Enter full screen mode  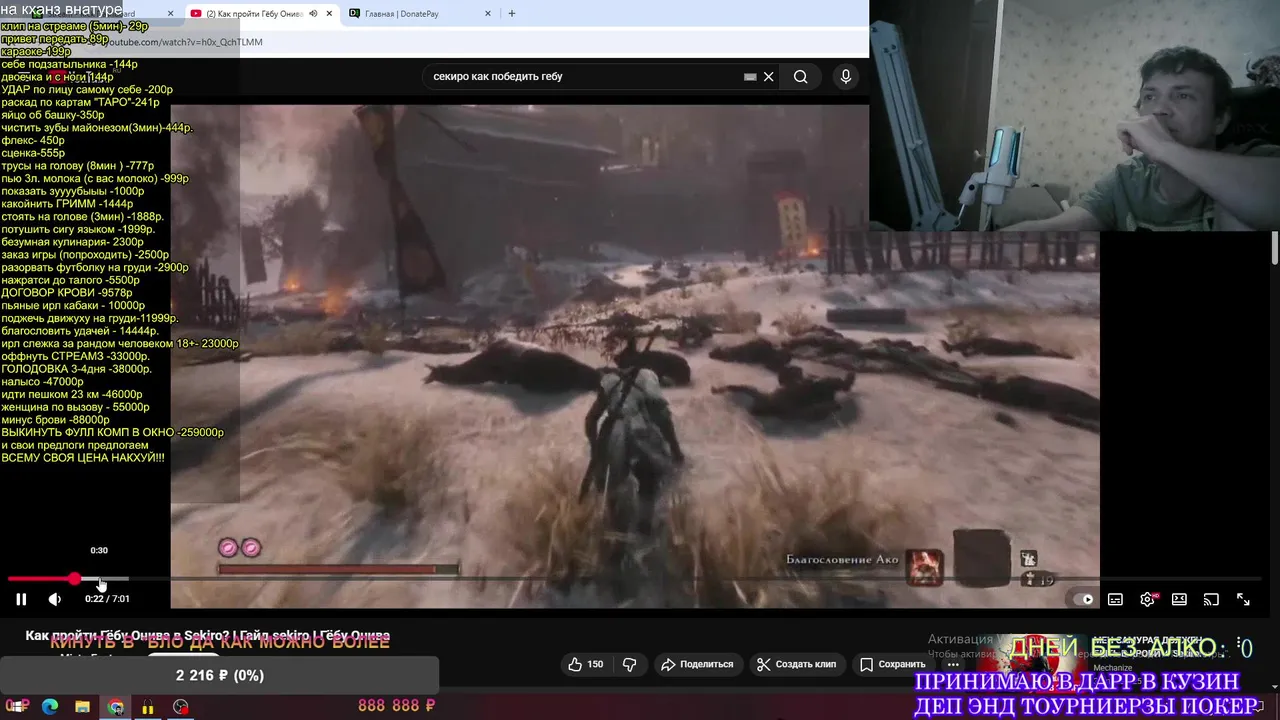tap(1243, 599)
